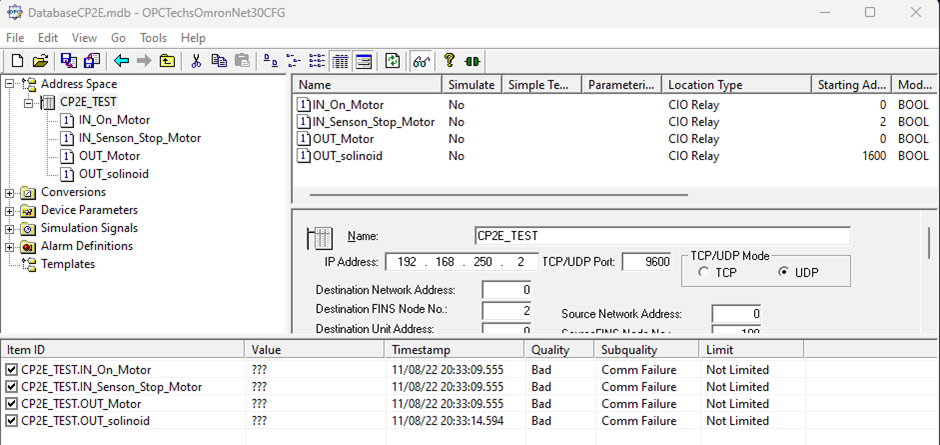Click the New file toolbar icon
Image resolution: width=940 pixels, height=445 pixels.
17,61
